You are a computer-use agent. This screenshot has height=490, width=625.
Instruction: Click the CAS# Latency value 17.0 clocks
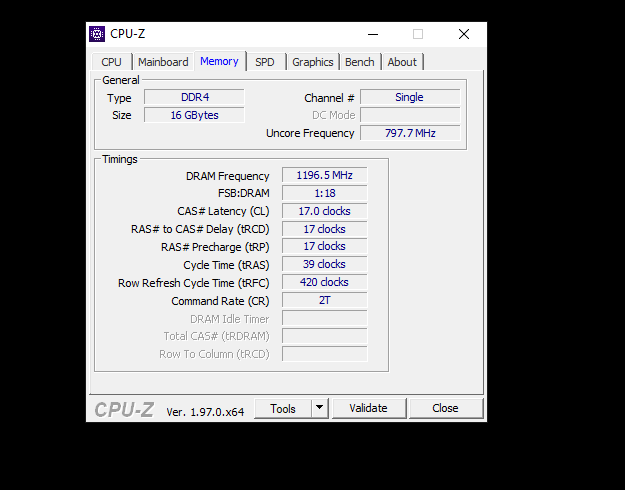point(324,211)
